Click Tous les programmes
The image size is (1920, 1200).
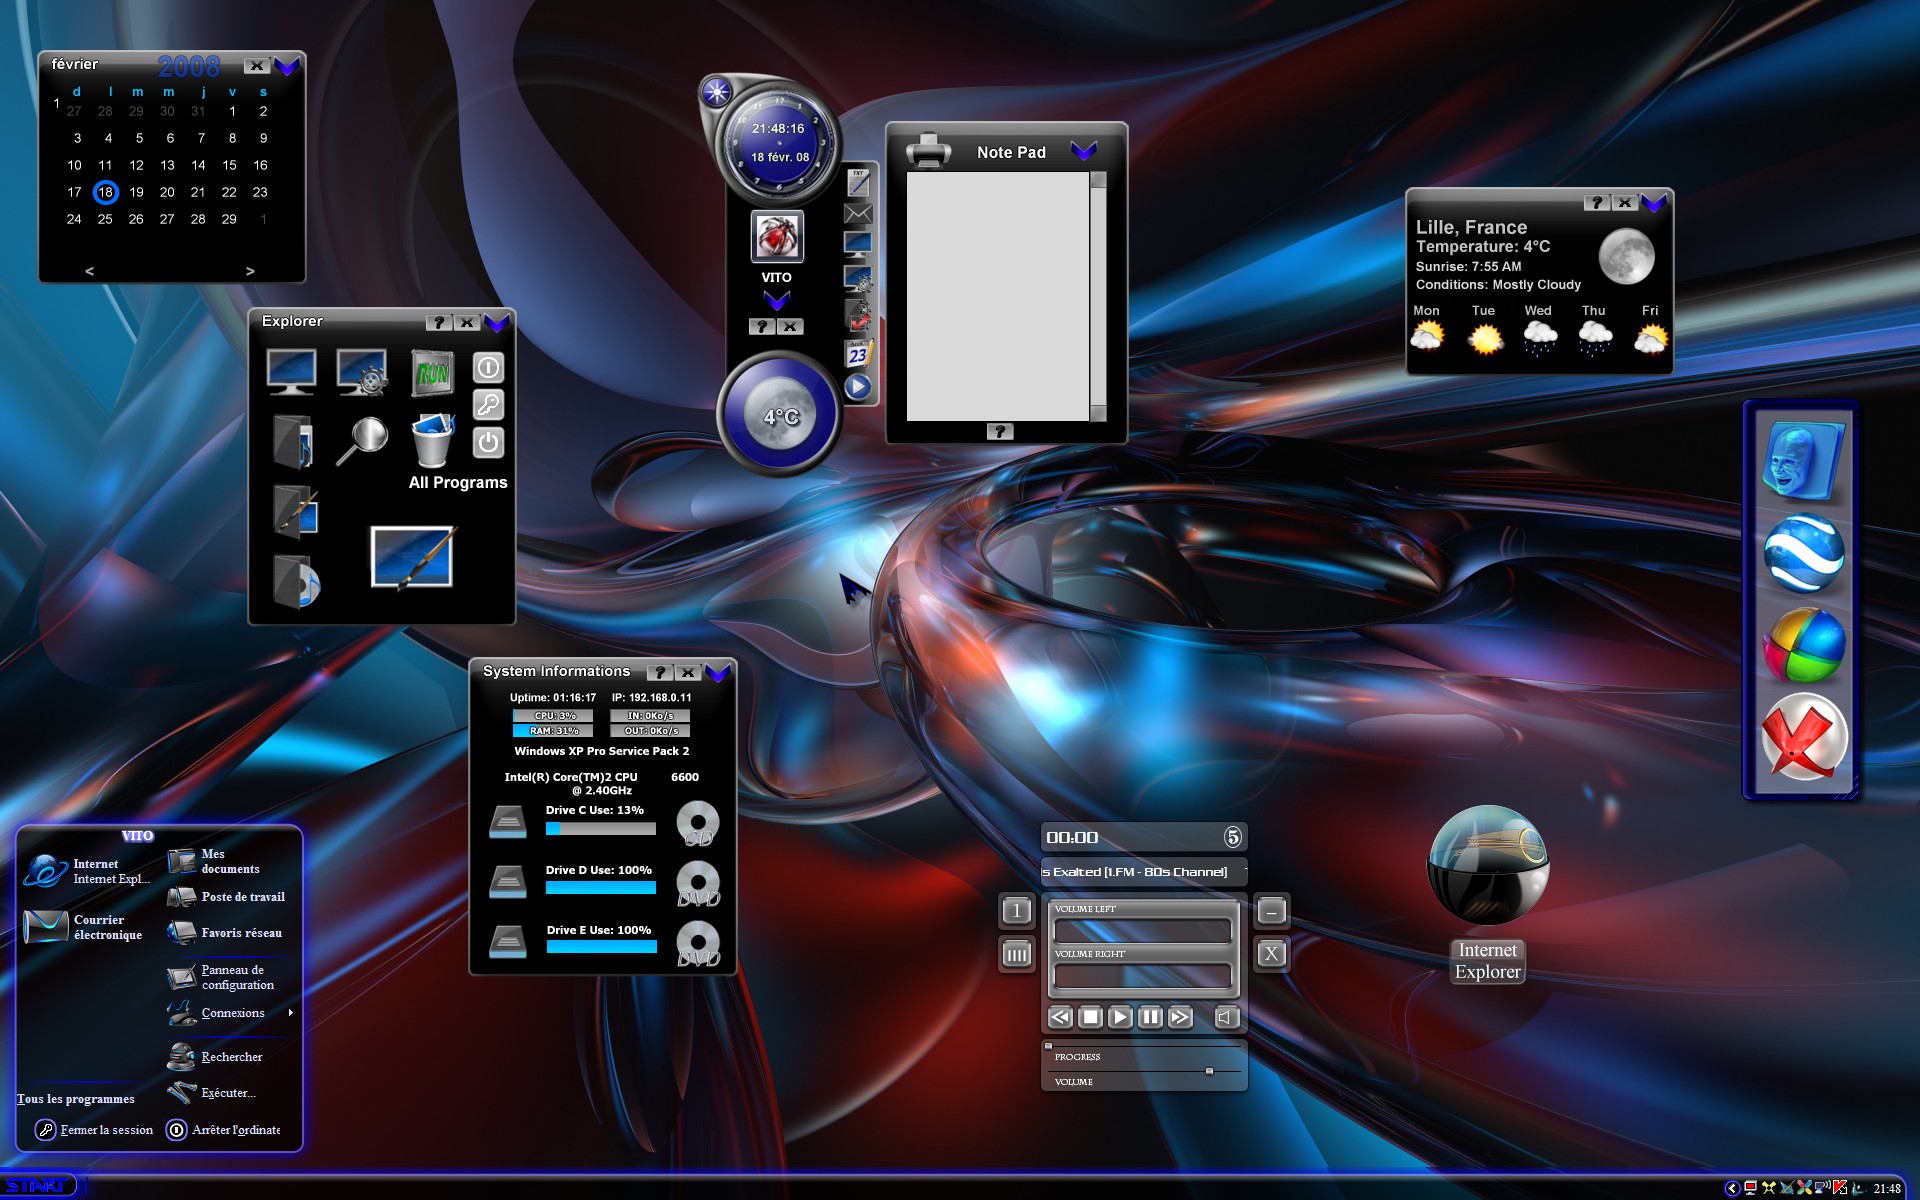point(75,1098)
